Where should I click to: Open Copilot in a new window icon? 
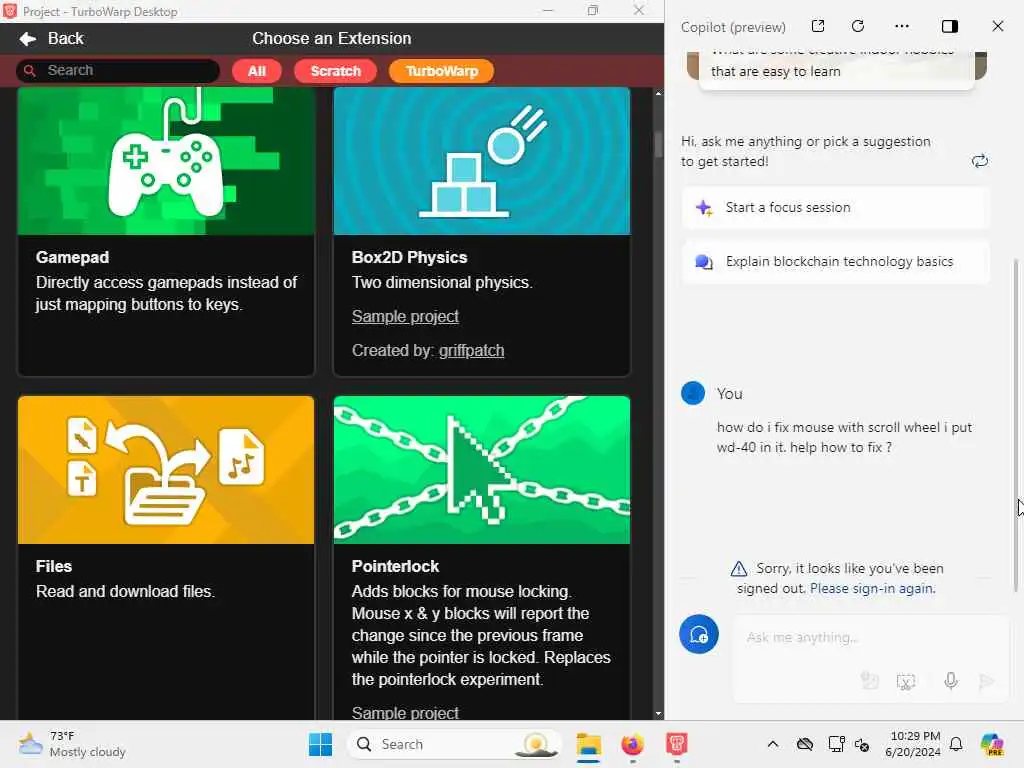coord(818,26)
